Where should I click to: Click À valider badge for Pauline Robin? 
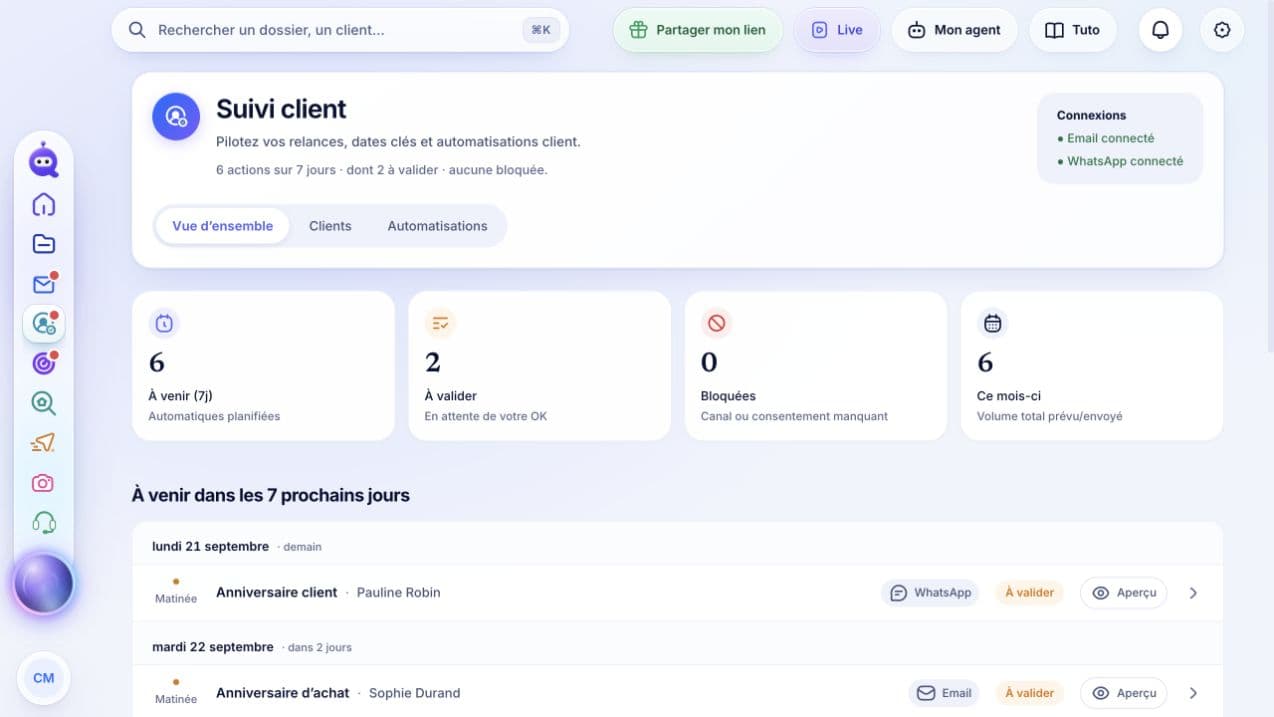pos(1029,593)
